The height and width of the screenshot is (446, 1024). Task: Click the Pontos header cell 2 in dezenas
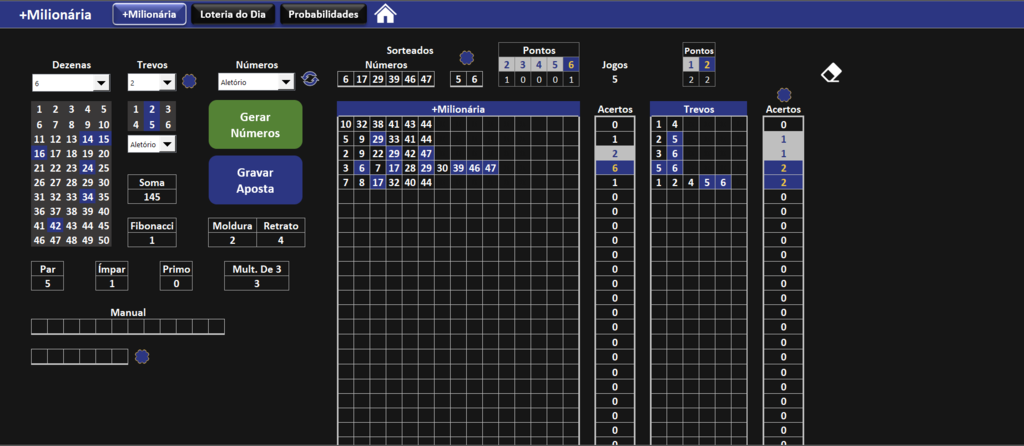507,65
